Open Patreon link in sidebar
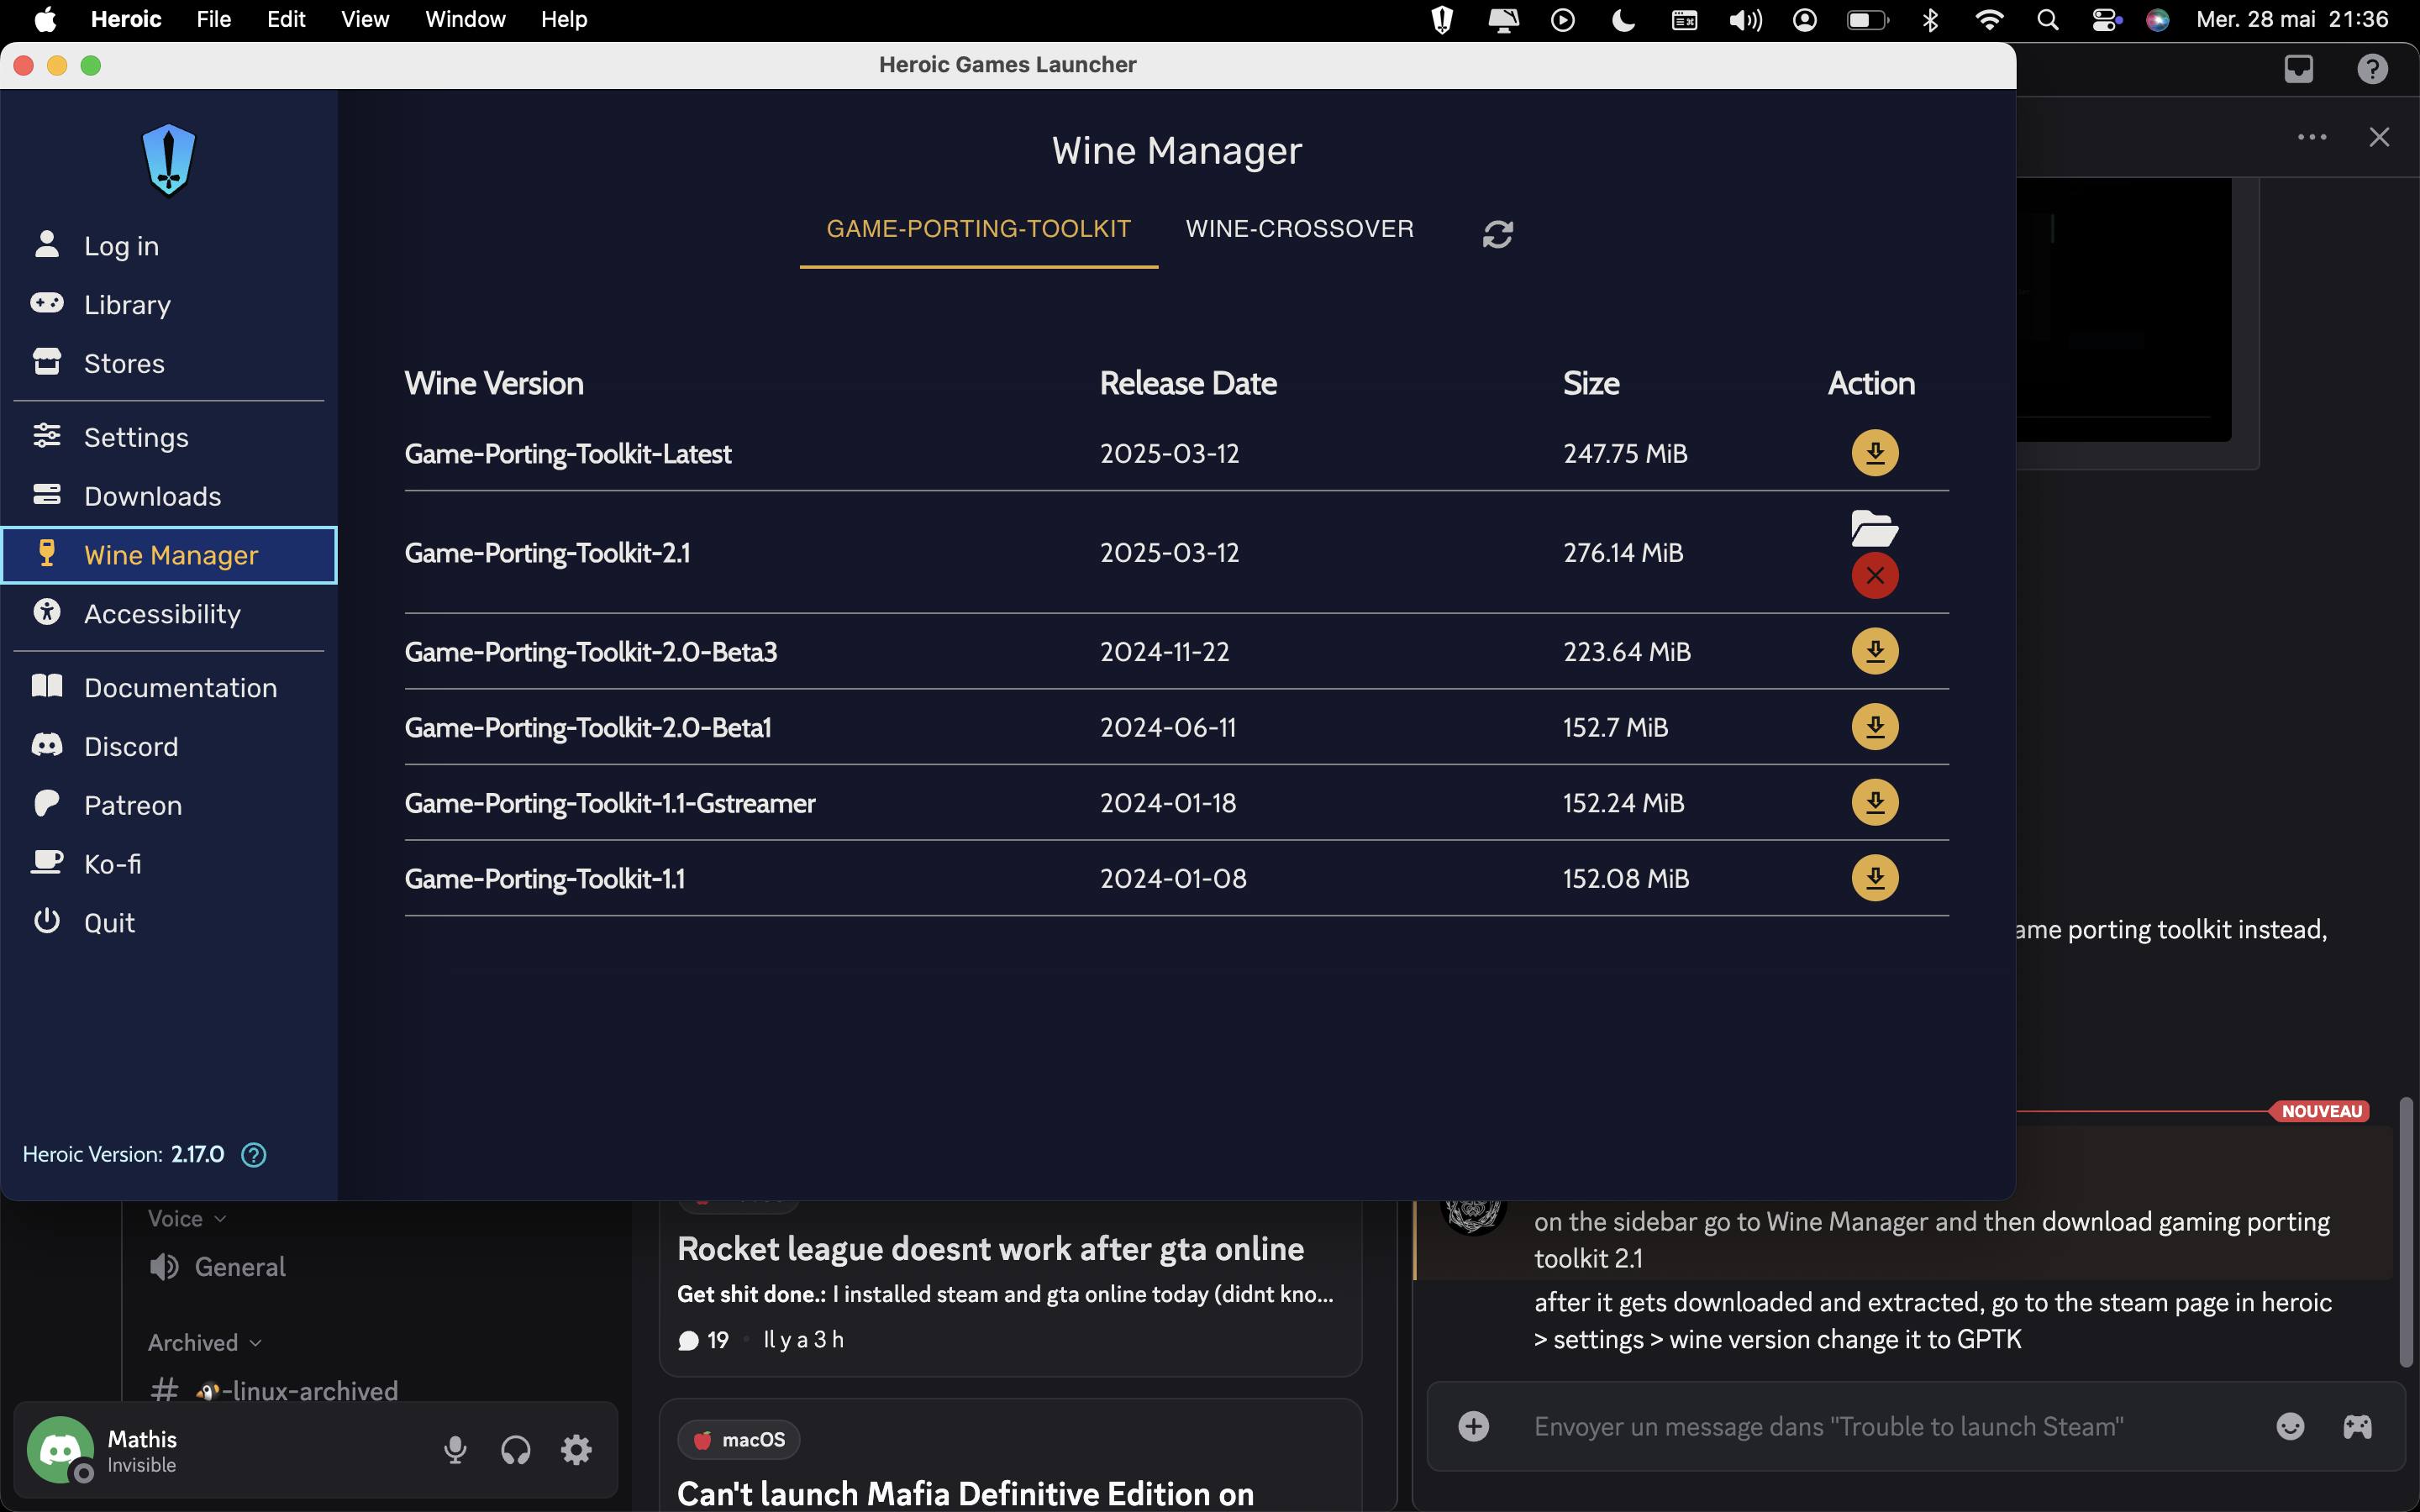2420x1512 pixels. (x=168, y=805)
